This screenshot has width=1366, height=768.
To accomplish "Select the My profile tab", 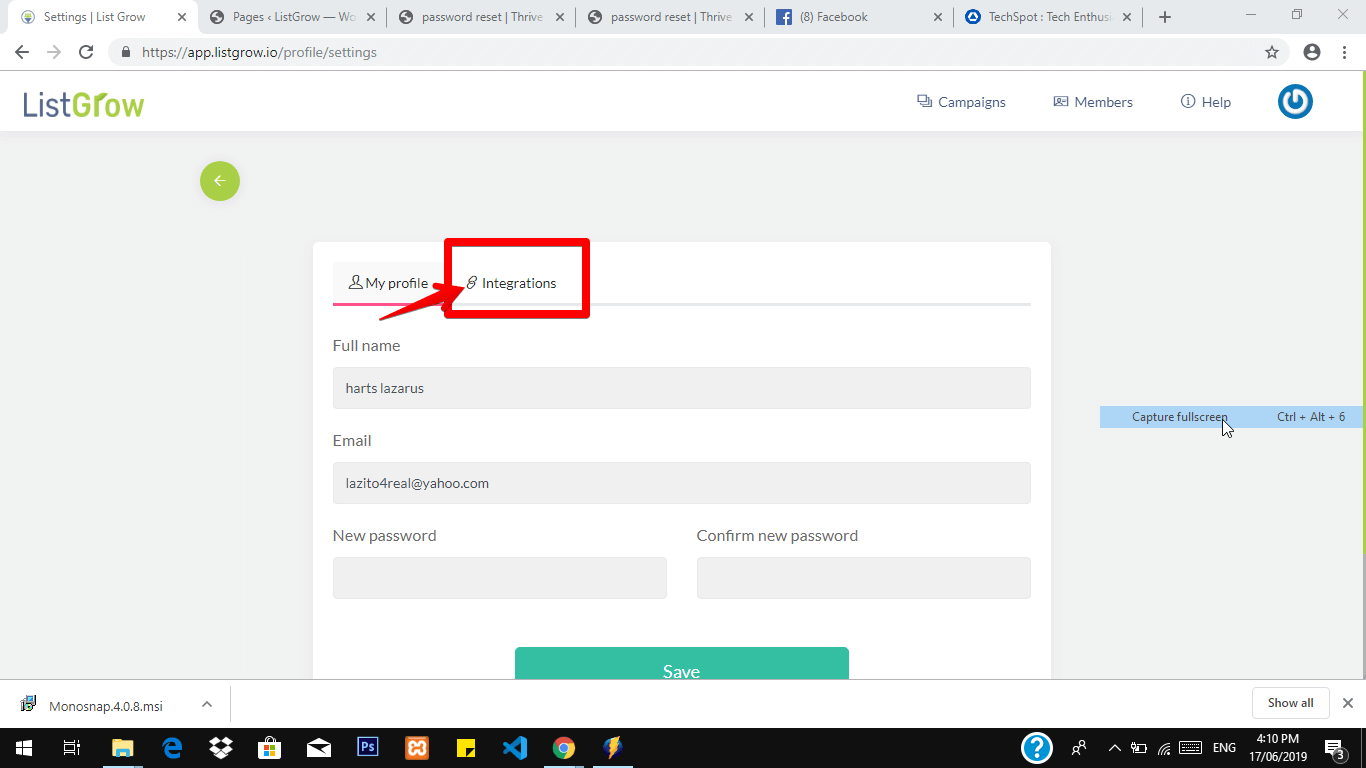I will point(388,283).
